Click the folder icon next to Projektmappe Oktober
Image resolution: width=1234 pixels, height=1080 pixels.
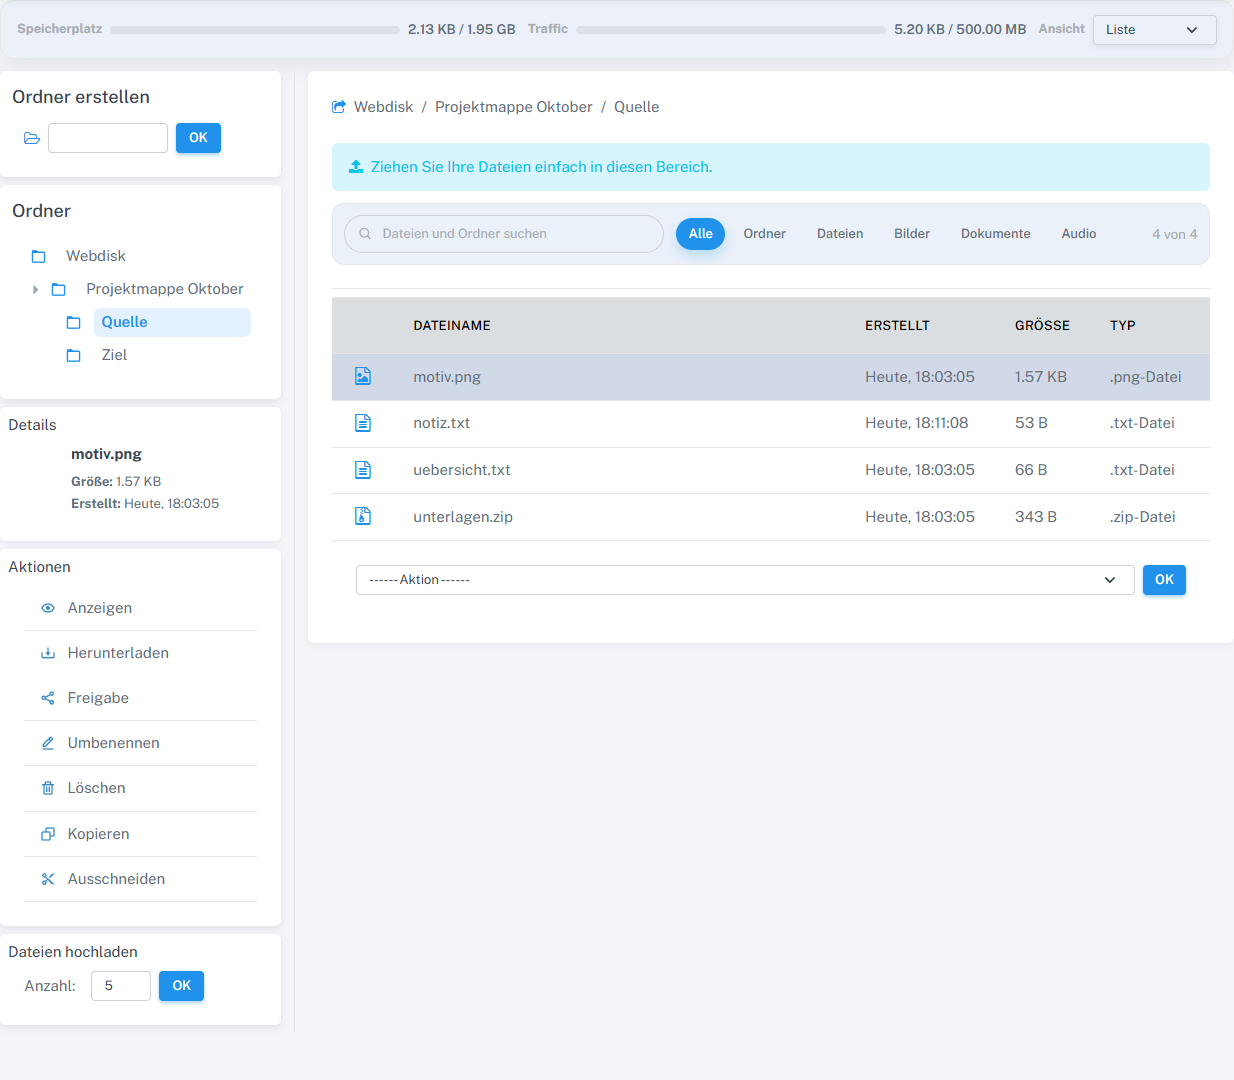pyautogui.click(x=59, y=289)
